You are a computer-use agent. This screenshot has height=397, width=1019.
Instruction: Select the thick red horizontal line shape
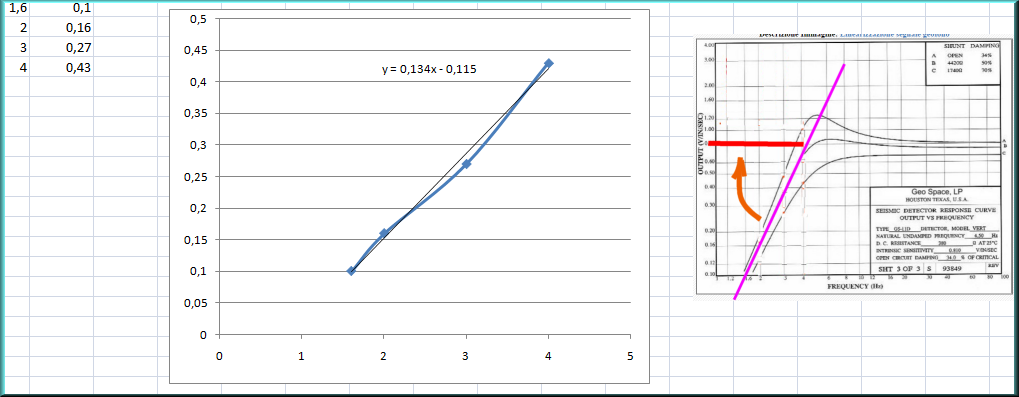click(756, 144)
